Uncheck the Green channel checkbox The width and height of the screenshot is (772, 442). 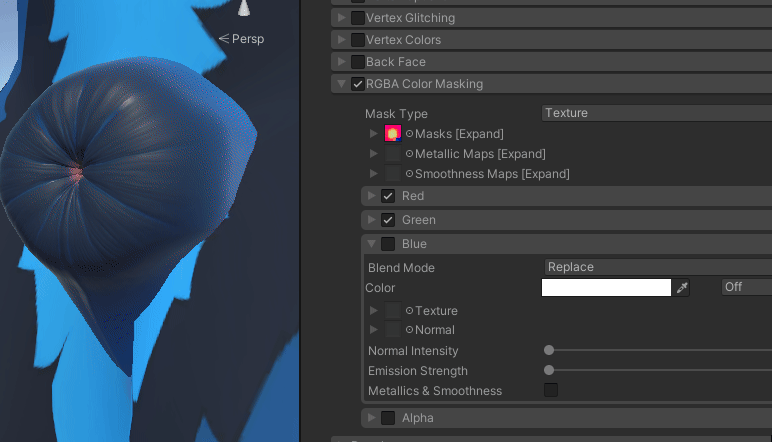(x=388, y=220)
